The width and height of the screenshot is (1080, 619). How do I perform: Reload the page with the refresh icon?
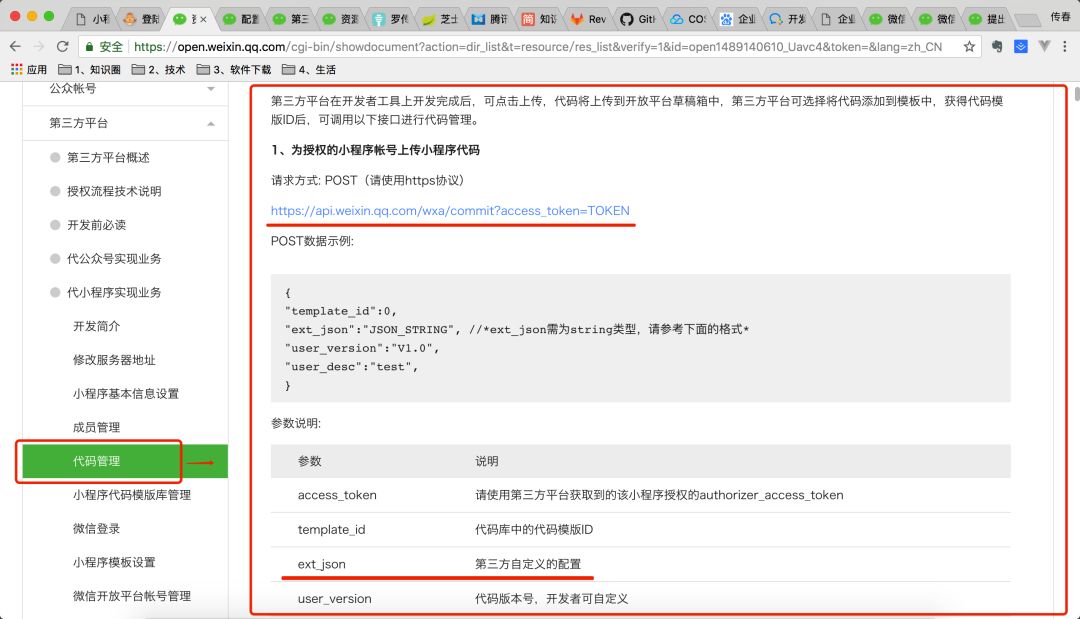tap(63, 46)
